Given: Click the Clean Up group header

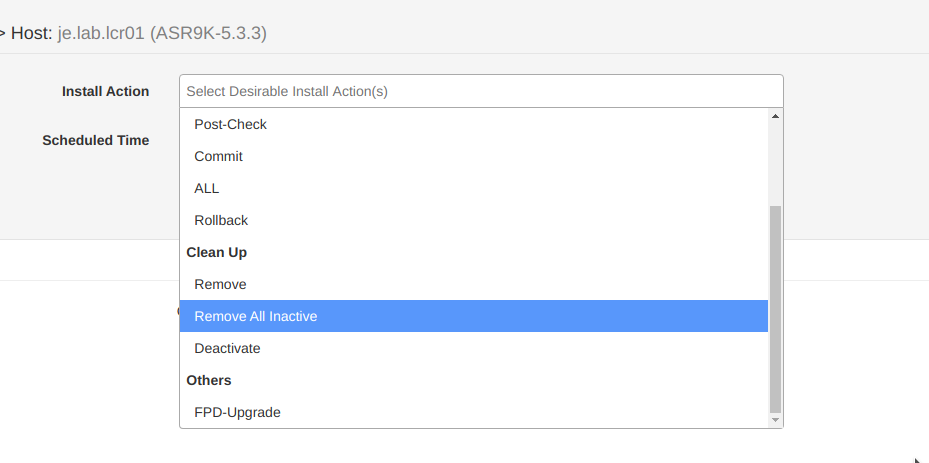Looking at the screenshot, I should click(217, 252).
